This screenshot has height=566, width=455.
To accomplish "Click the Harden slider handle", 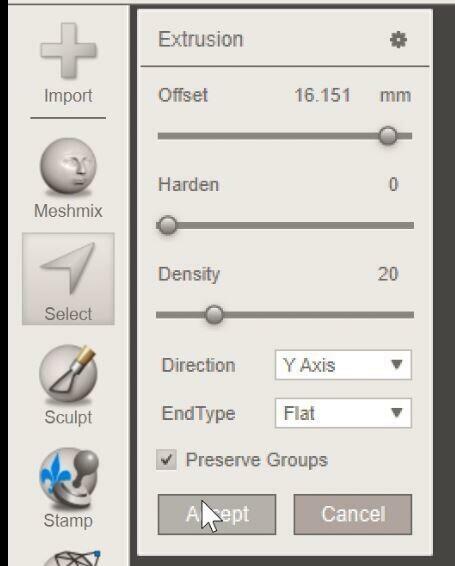I will coord(167,226).
